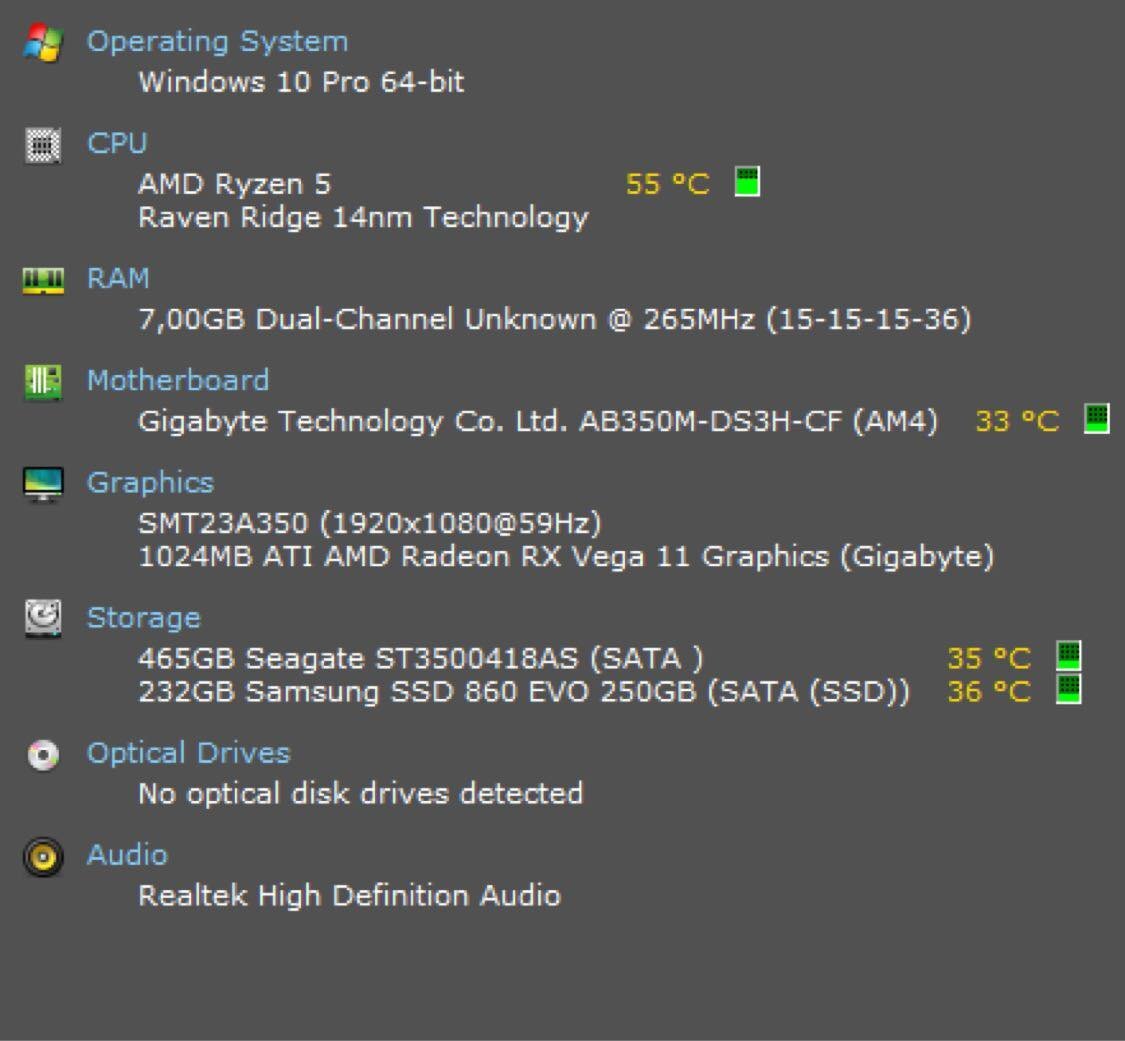Open the Storage section heading
This screenshot has width=1125, height=1041.
[143, 618]
